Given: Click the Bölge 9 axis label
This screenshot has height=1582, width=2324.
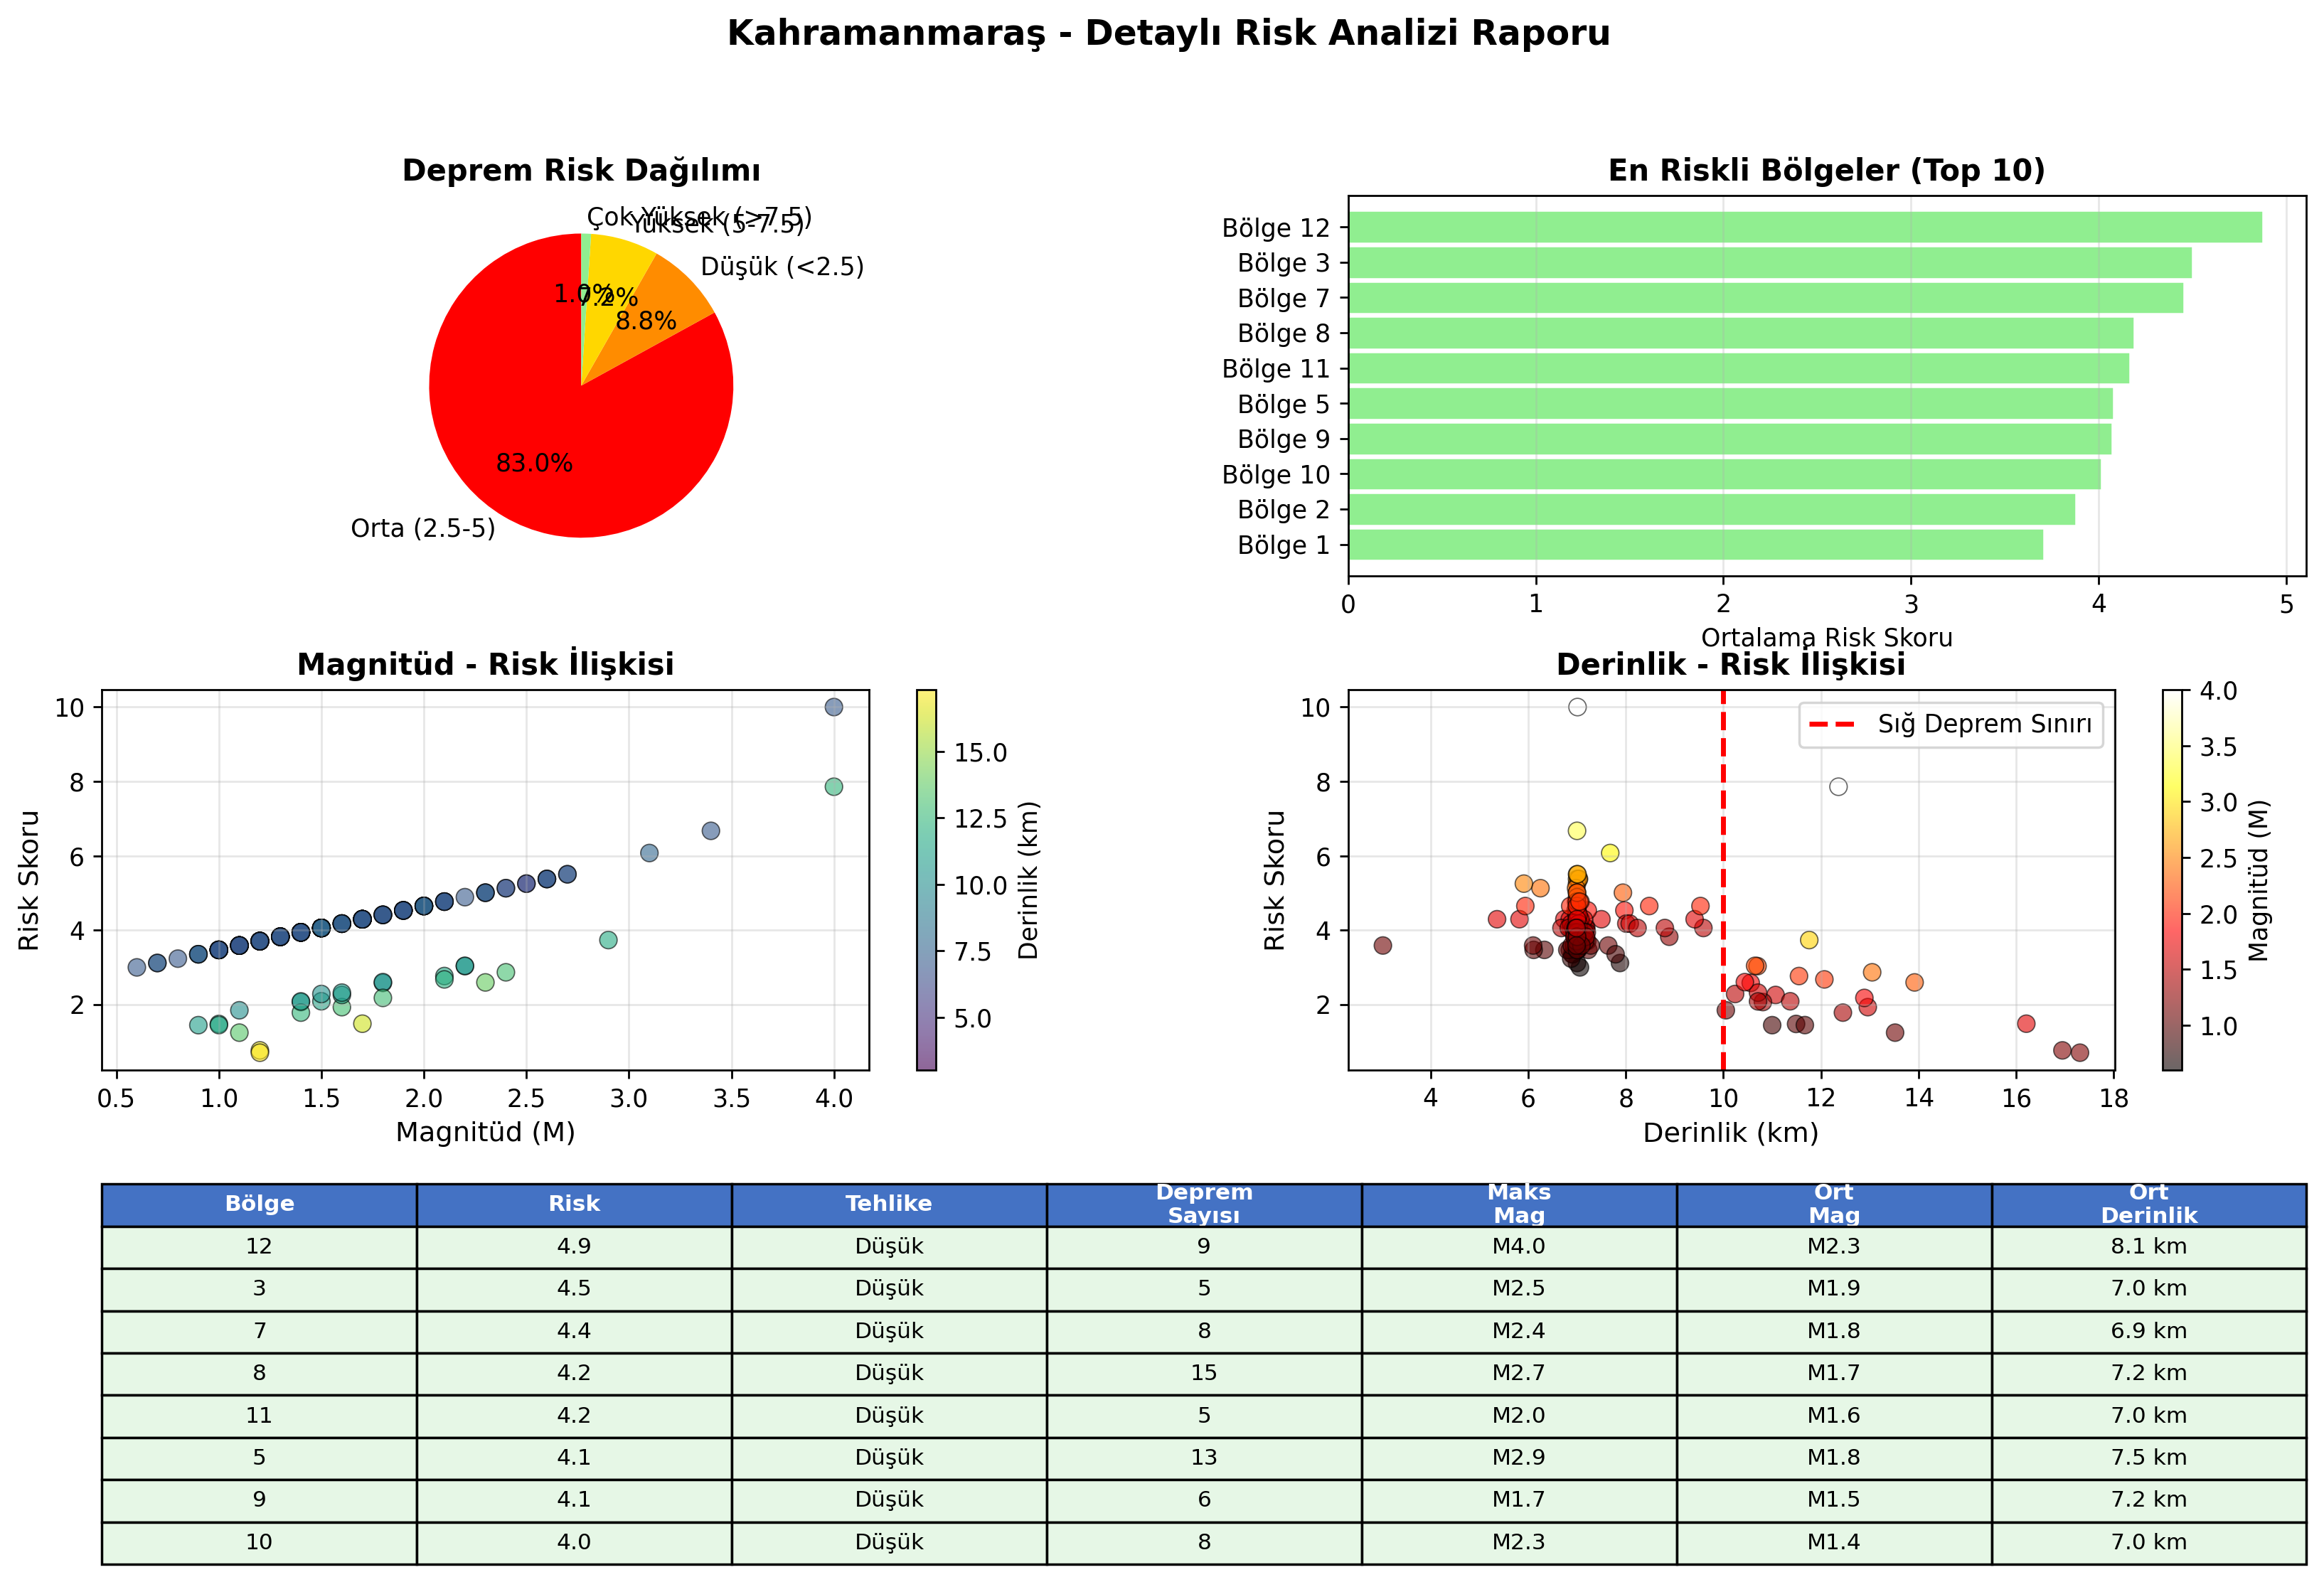Looking at the screenshot, I should 1284,439.
